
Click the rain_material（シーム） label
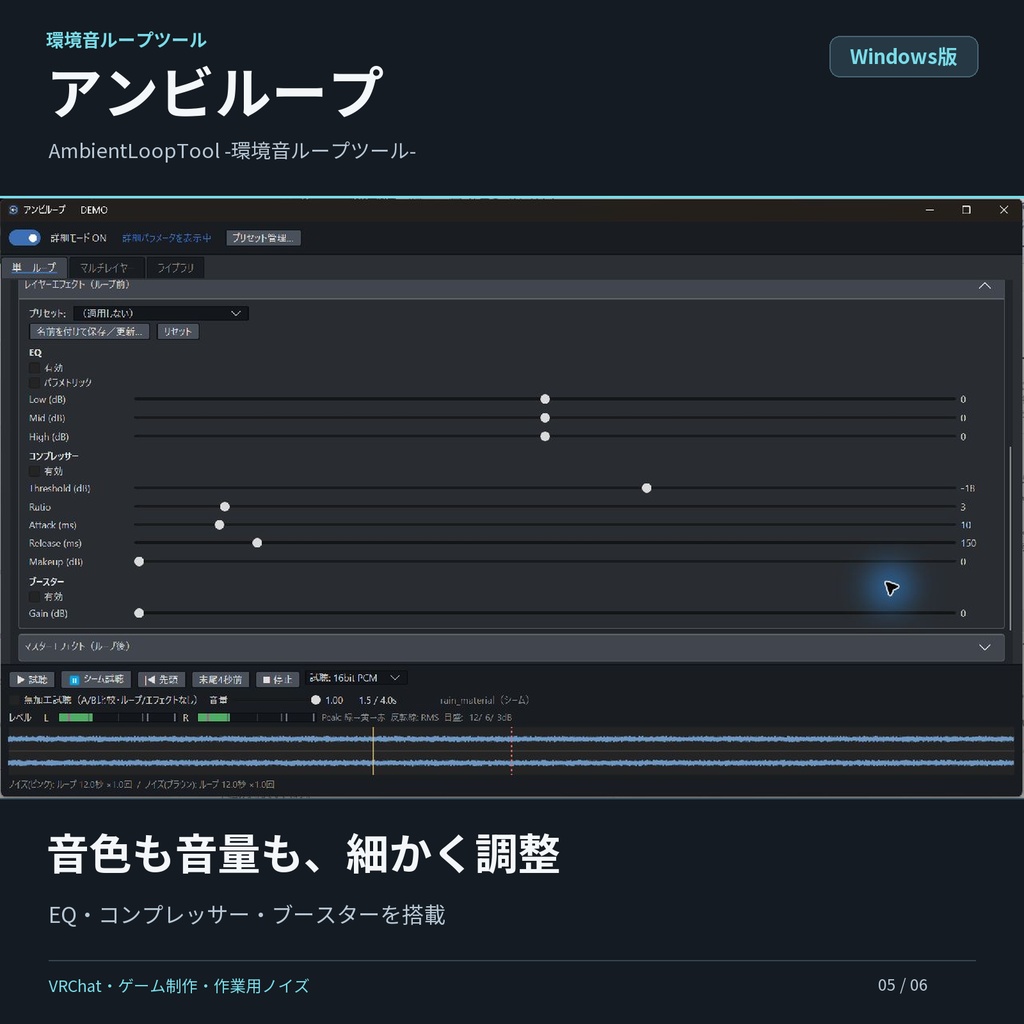point(485,700)
